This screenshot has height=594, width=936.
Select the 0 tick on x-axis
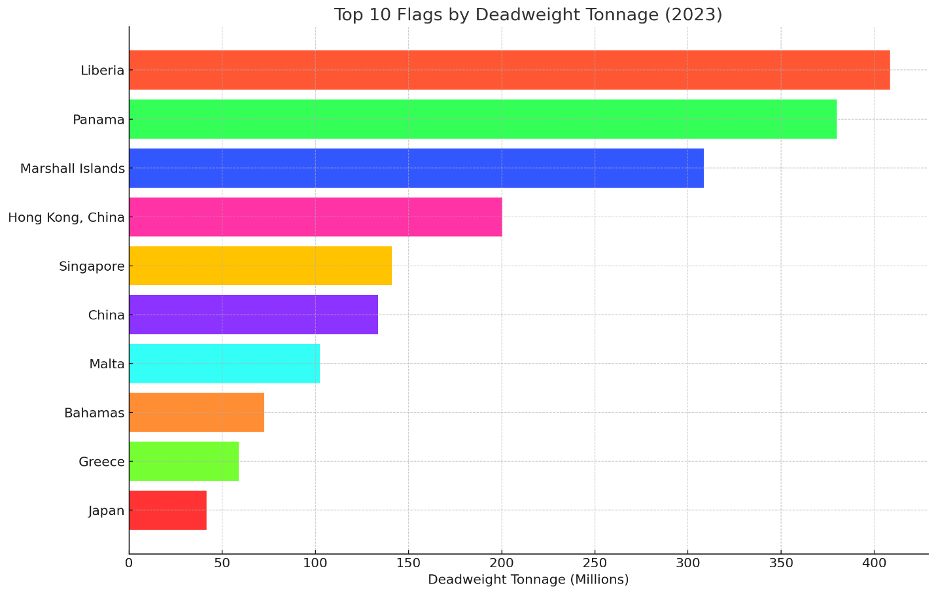(x=129, y=563)
